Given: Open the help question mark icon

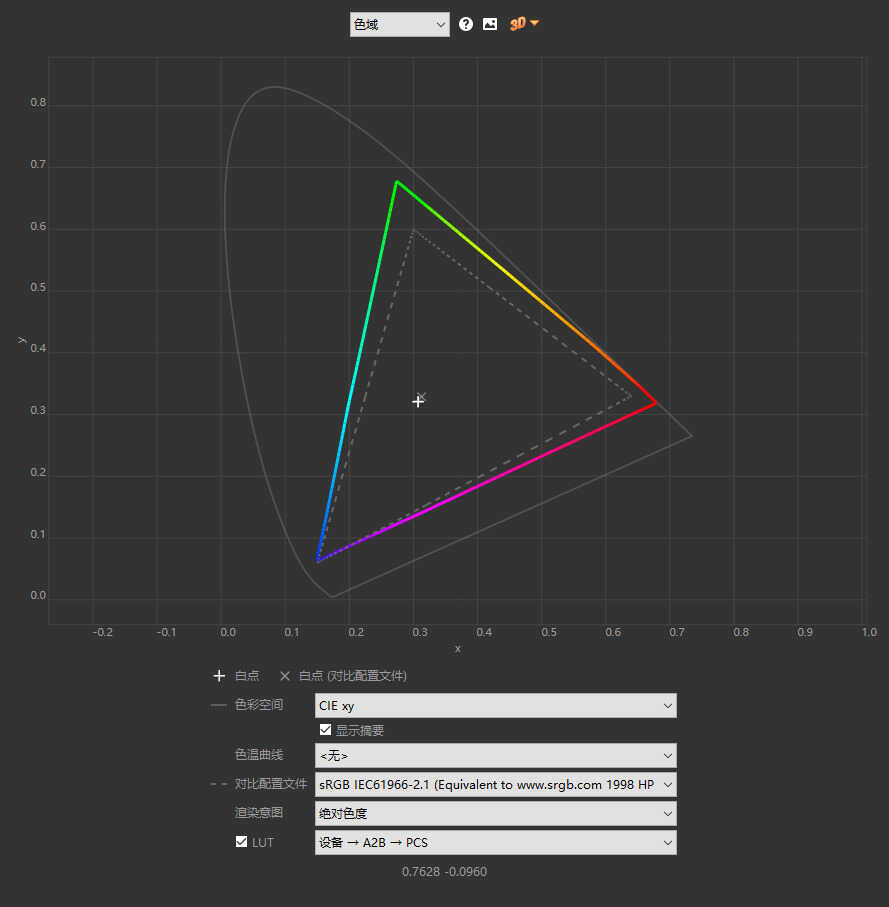Looking at the screenshot, I should [x=466, y=24].
